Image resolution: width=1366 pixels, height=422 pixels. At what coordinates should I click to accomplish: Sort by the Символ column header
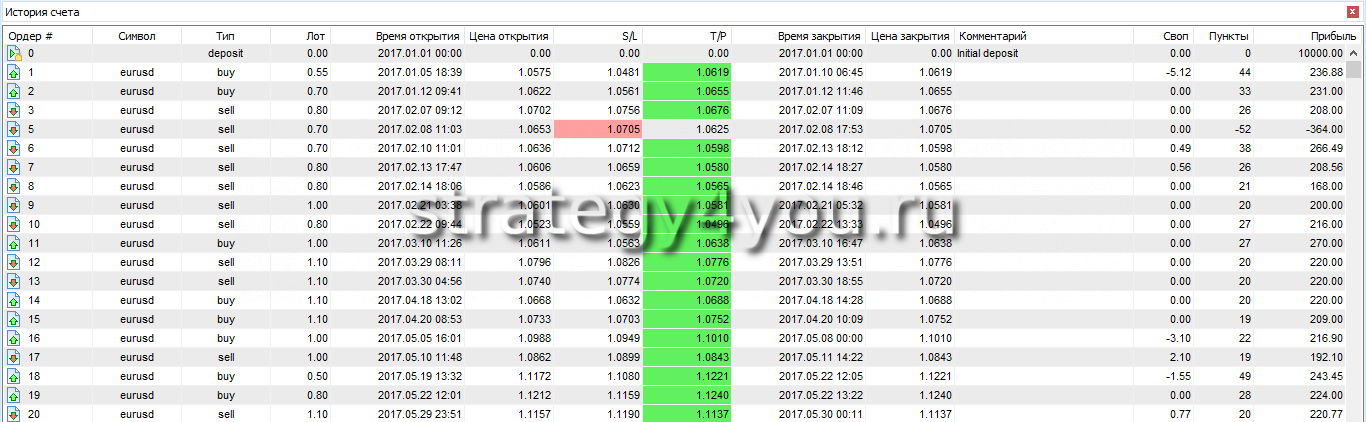[x=136, y=35]
